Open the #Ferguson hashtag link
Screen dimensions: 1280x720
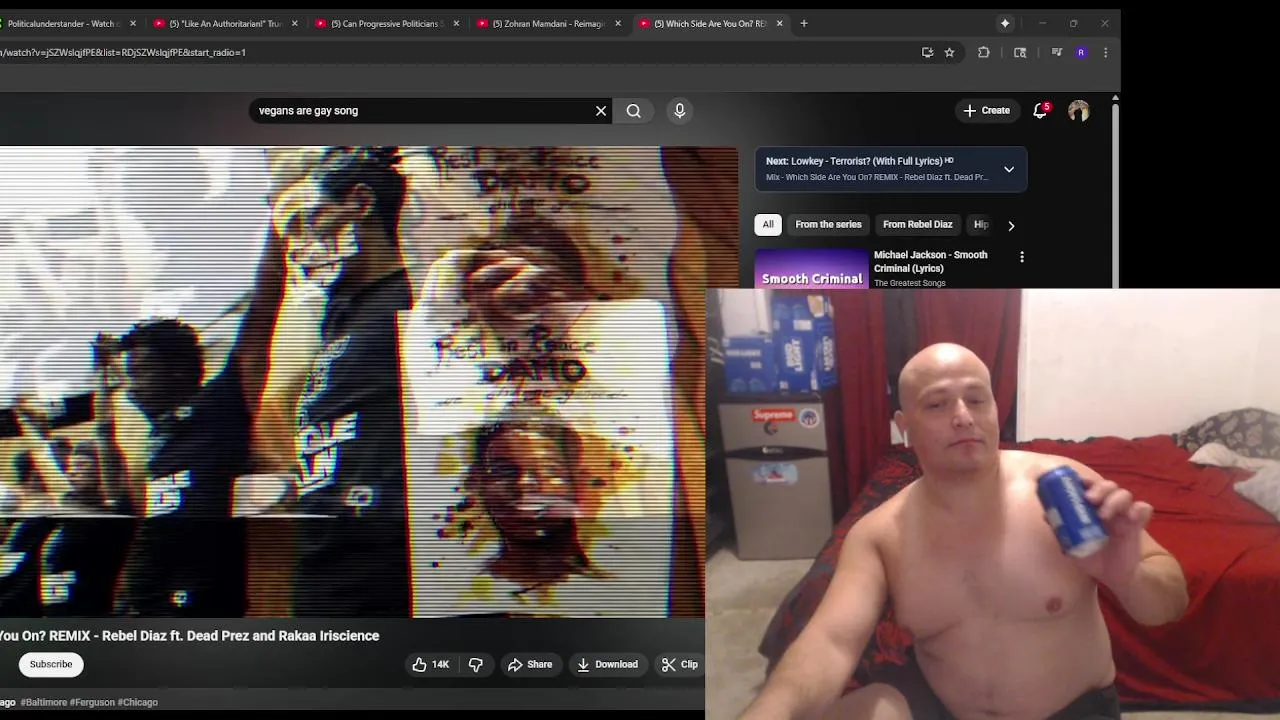(x=91, y=702)
